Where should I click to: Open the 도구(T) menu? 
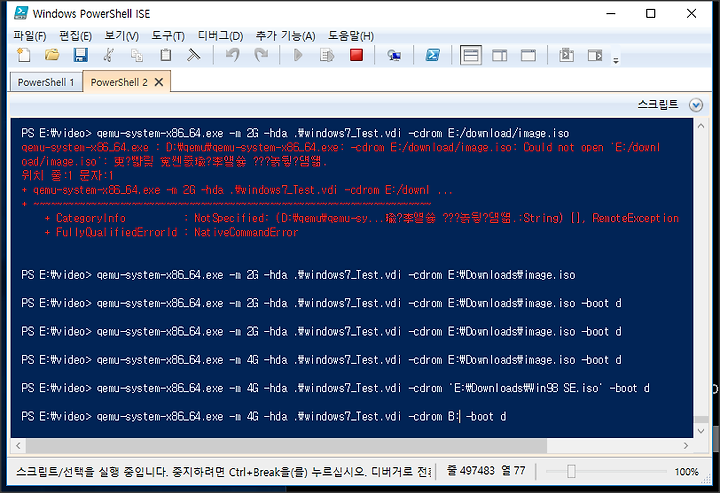tap(168, 36)
